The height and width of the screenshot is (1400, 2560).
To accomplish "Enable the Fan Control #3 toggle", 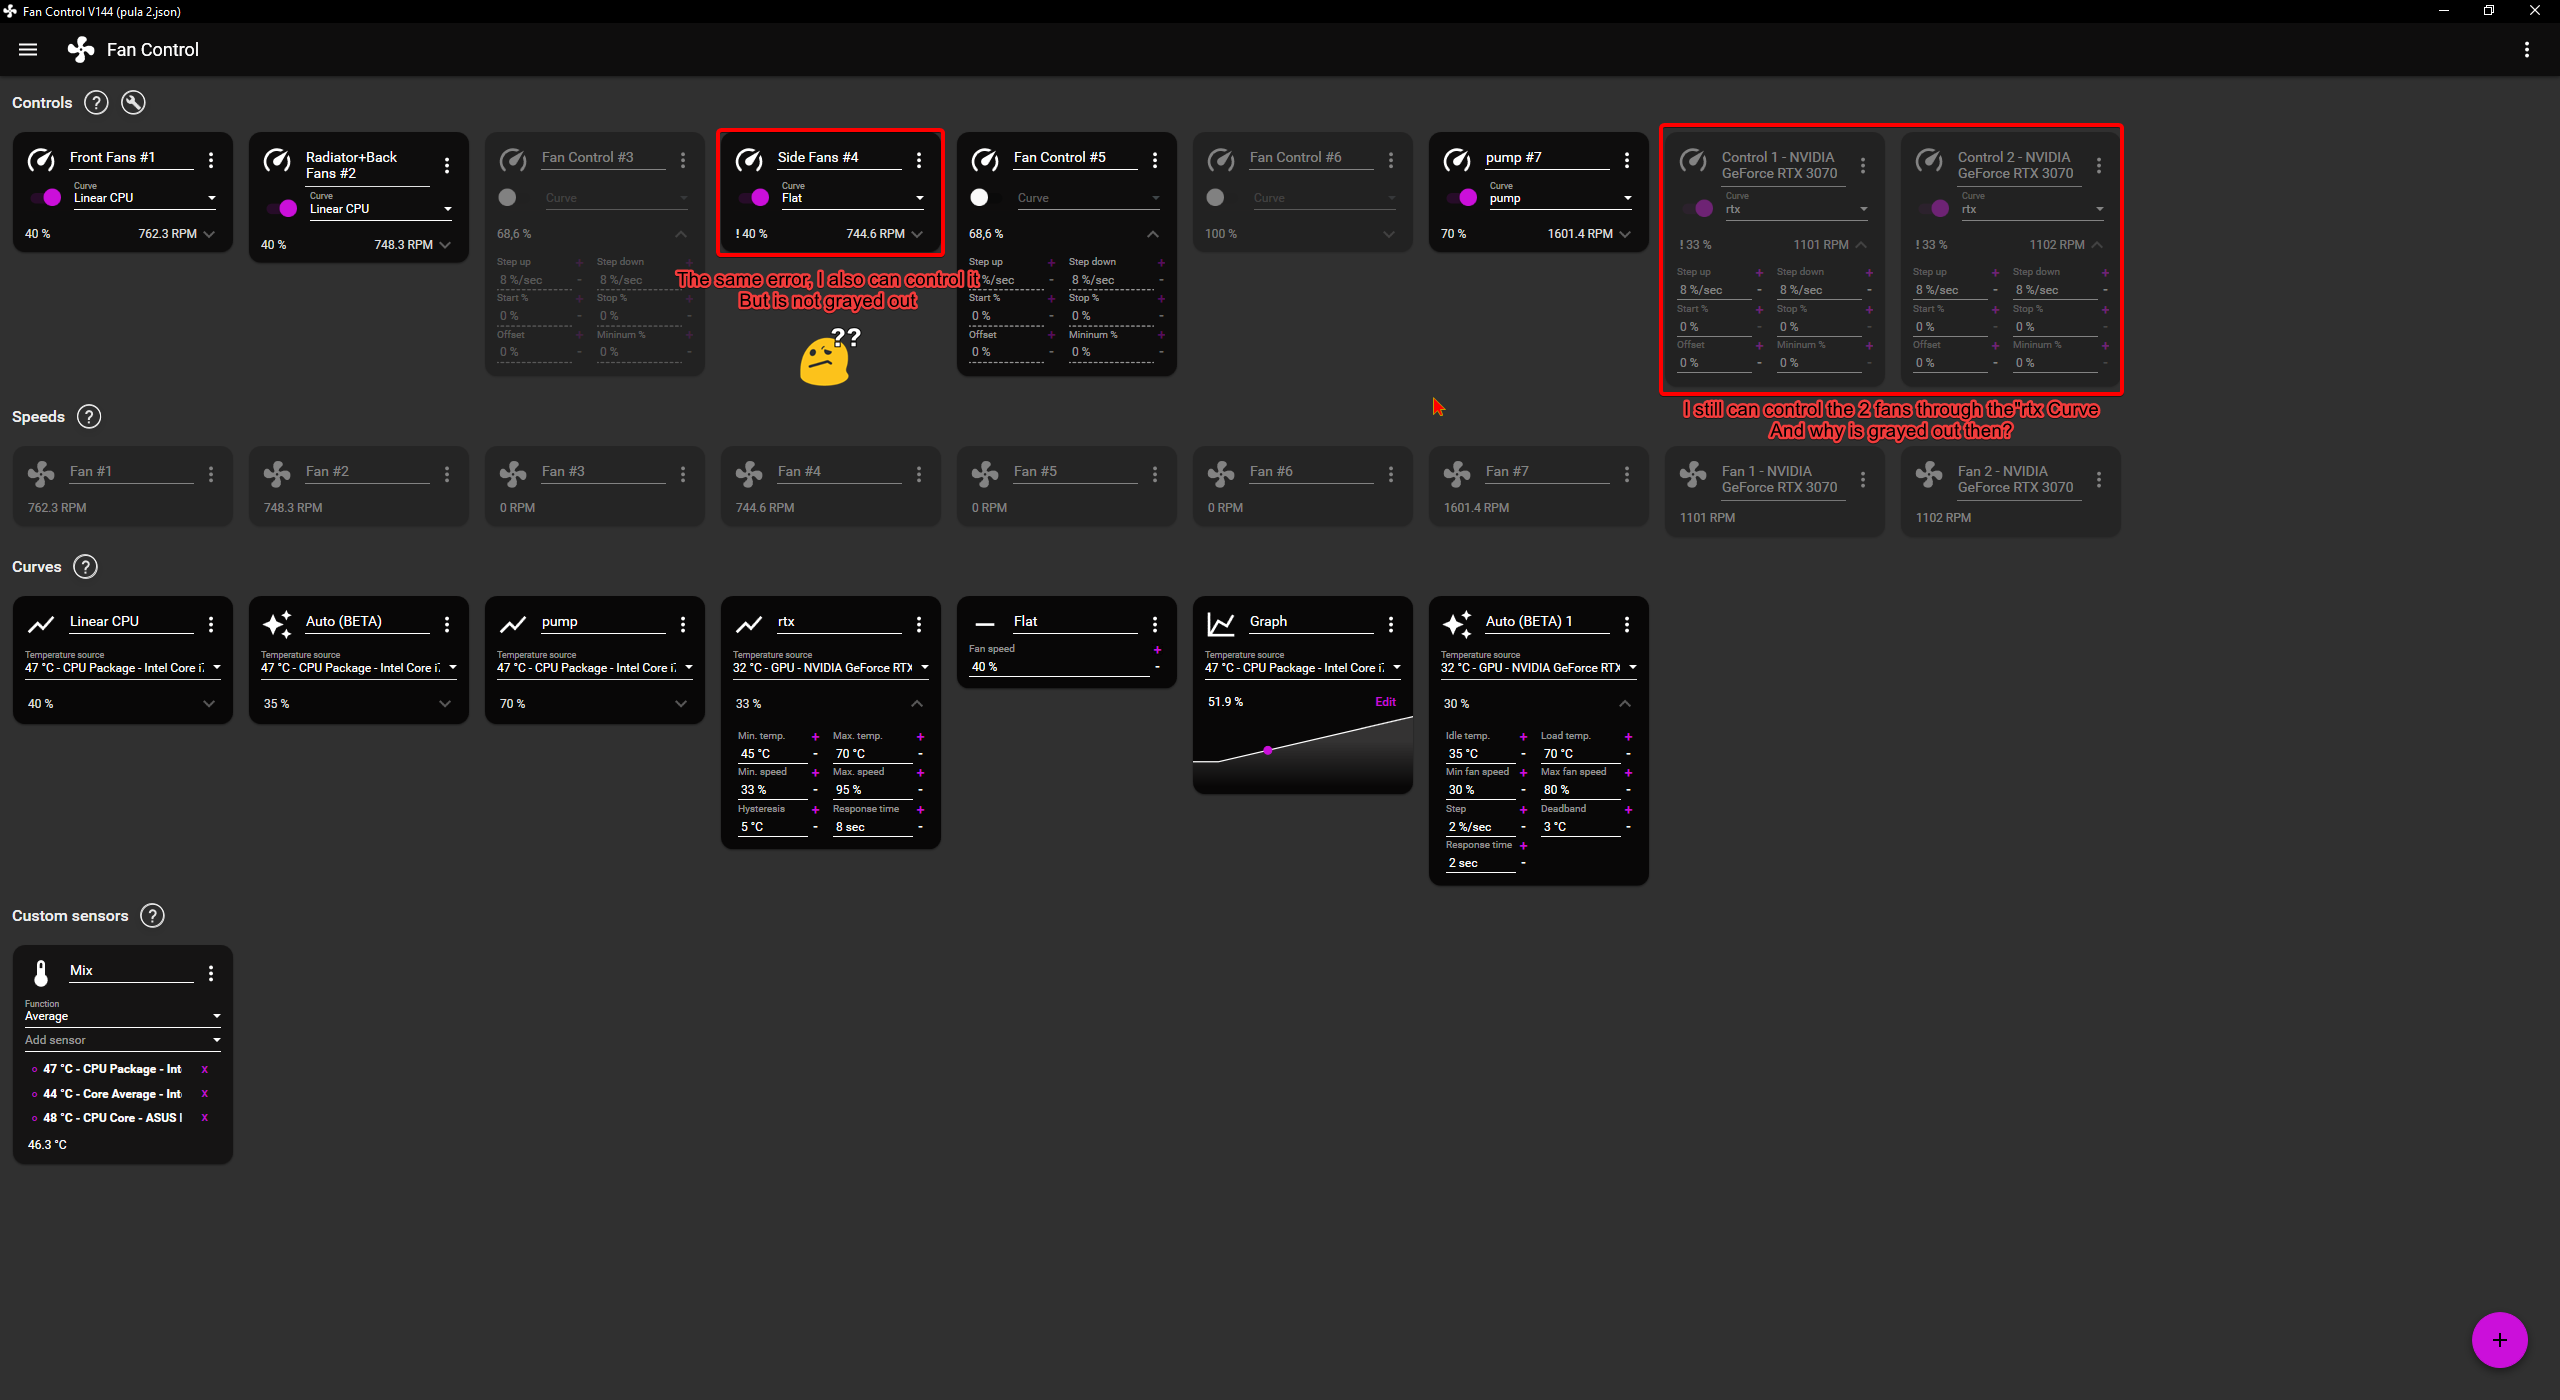I will (507, 197).
